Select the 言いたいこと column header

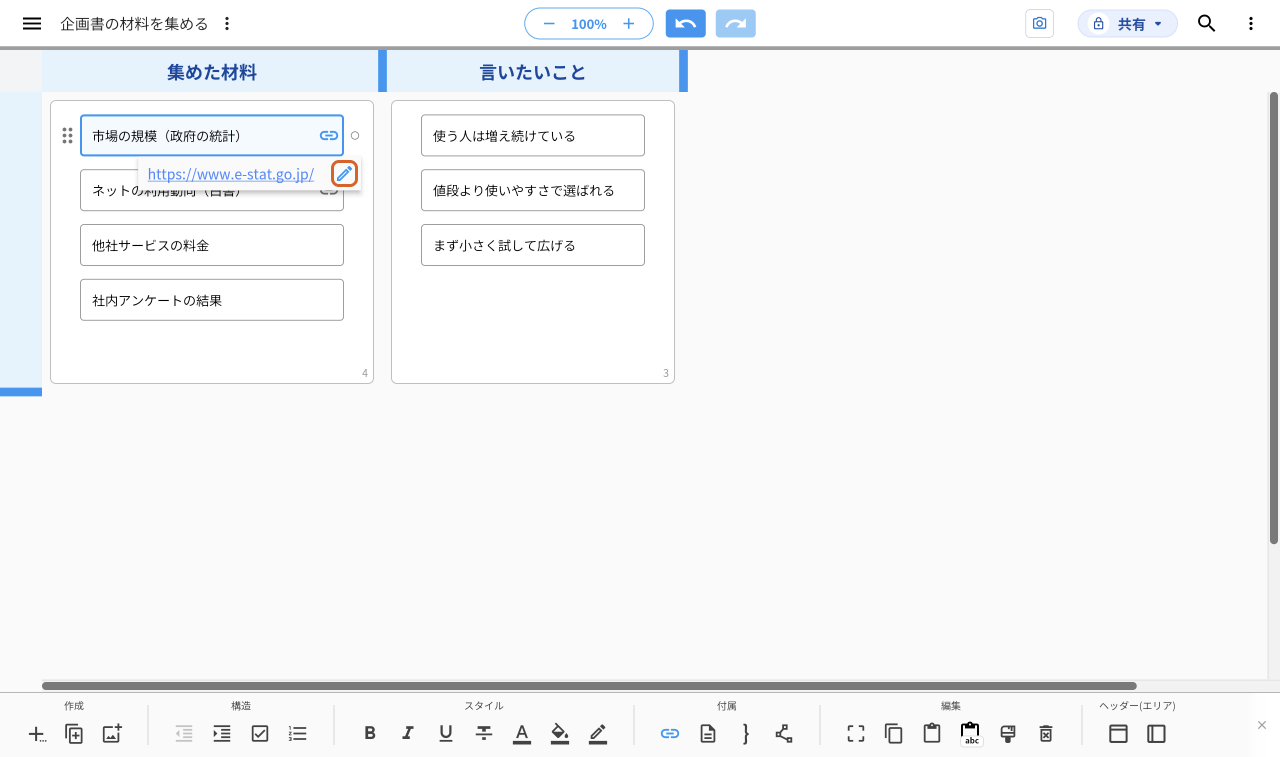coord(533,72)
